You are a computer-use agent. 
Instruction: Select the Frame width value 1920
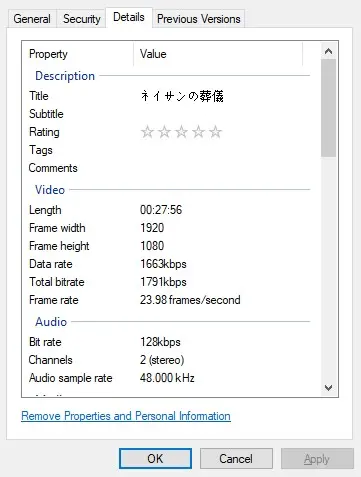[152, 228]
